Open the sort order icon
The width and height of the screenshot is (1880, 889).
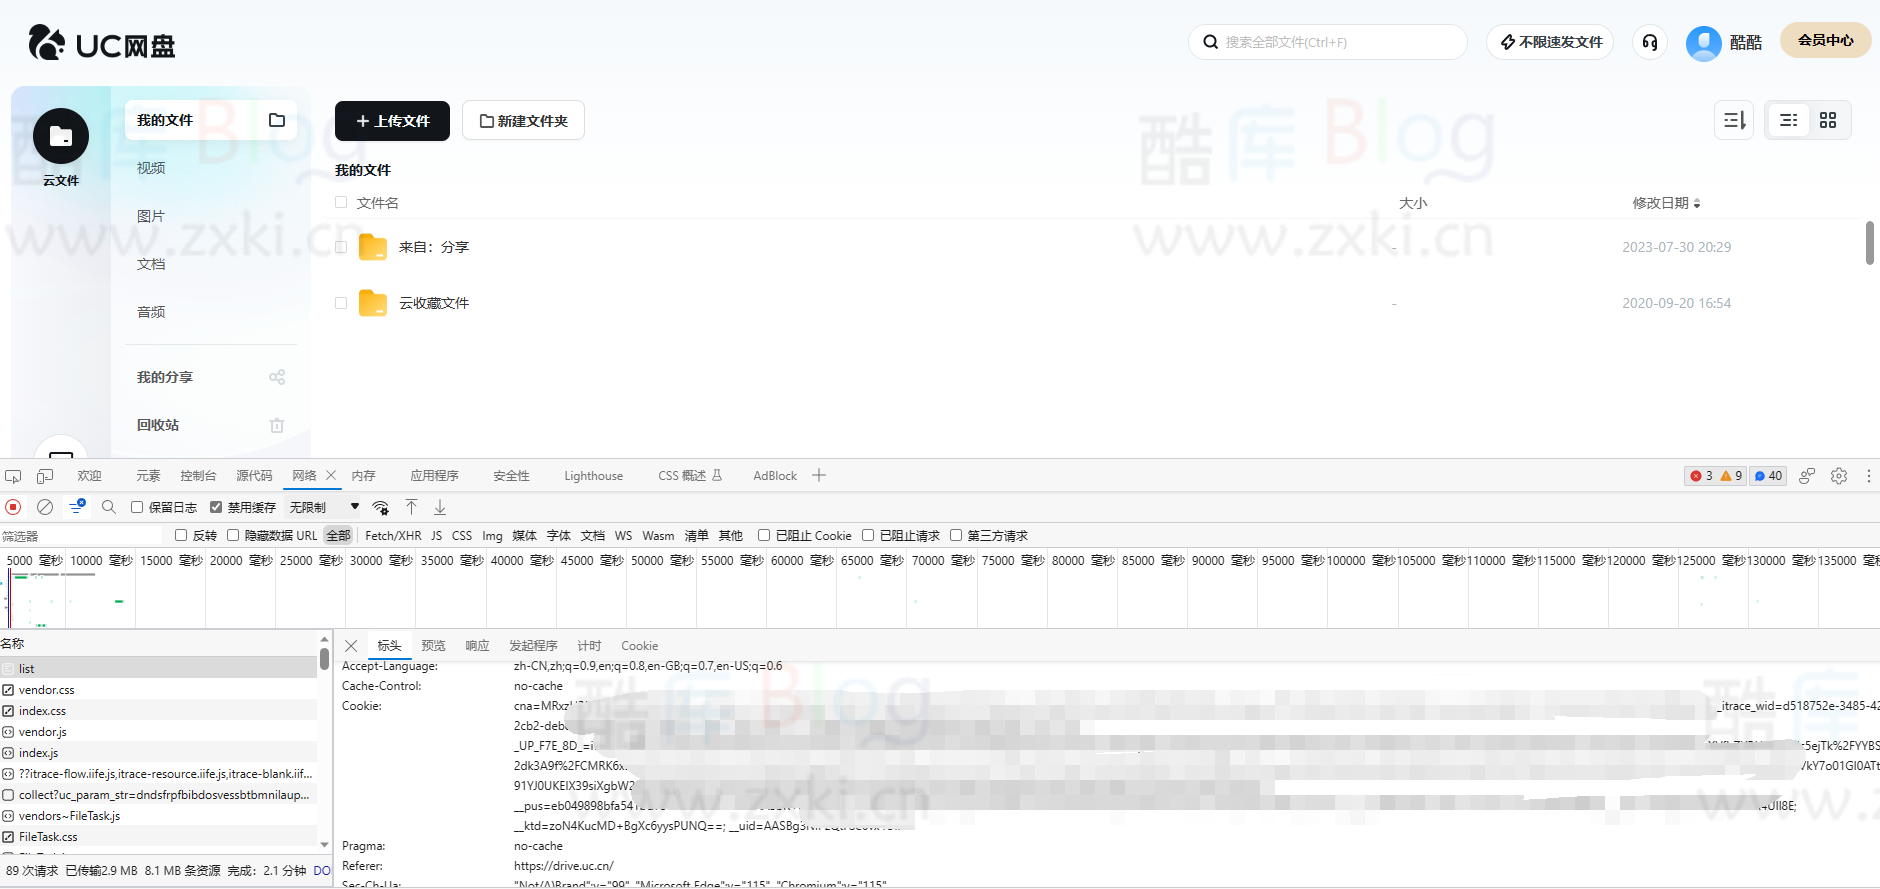[x=1734, y=120]
